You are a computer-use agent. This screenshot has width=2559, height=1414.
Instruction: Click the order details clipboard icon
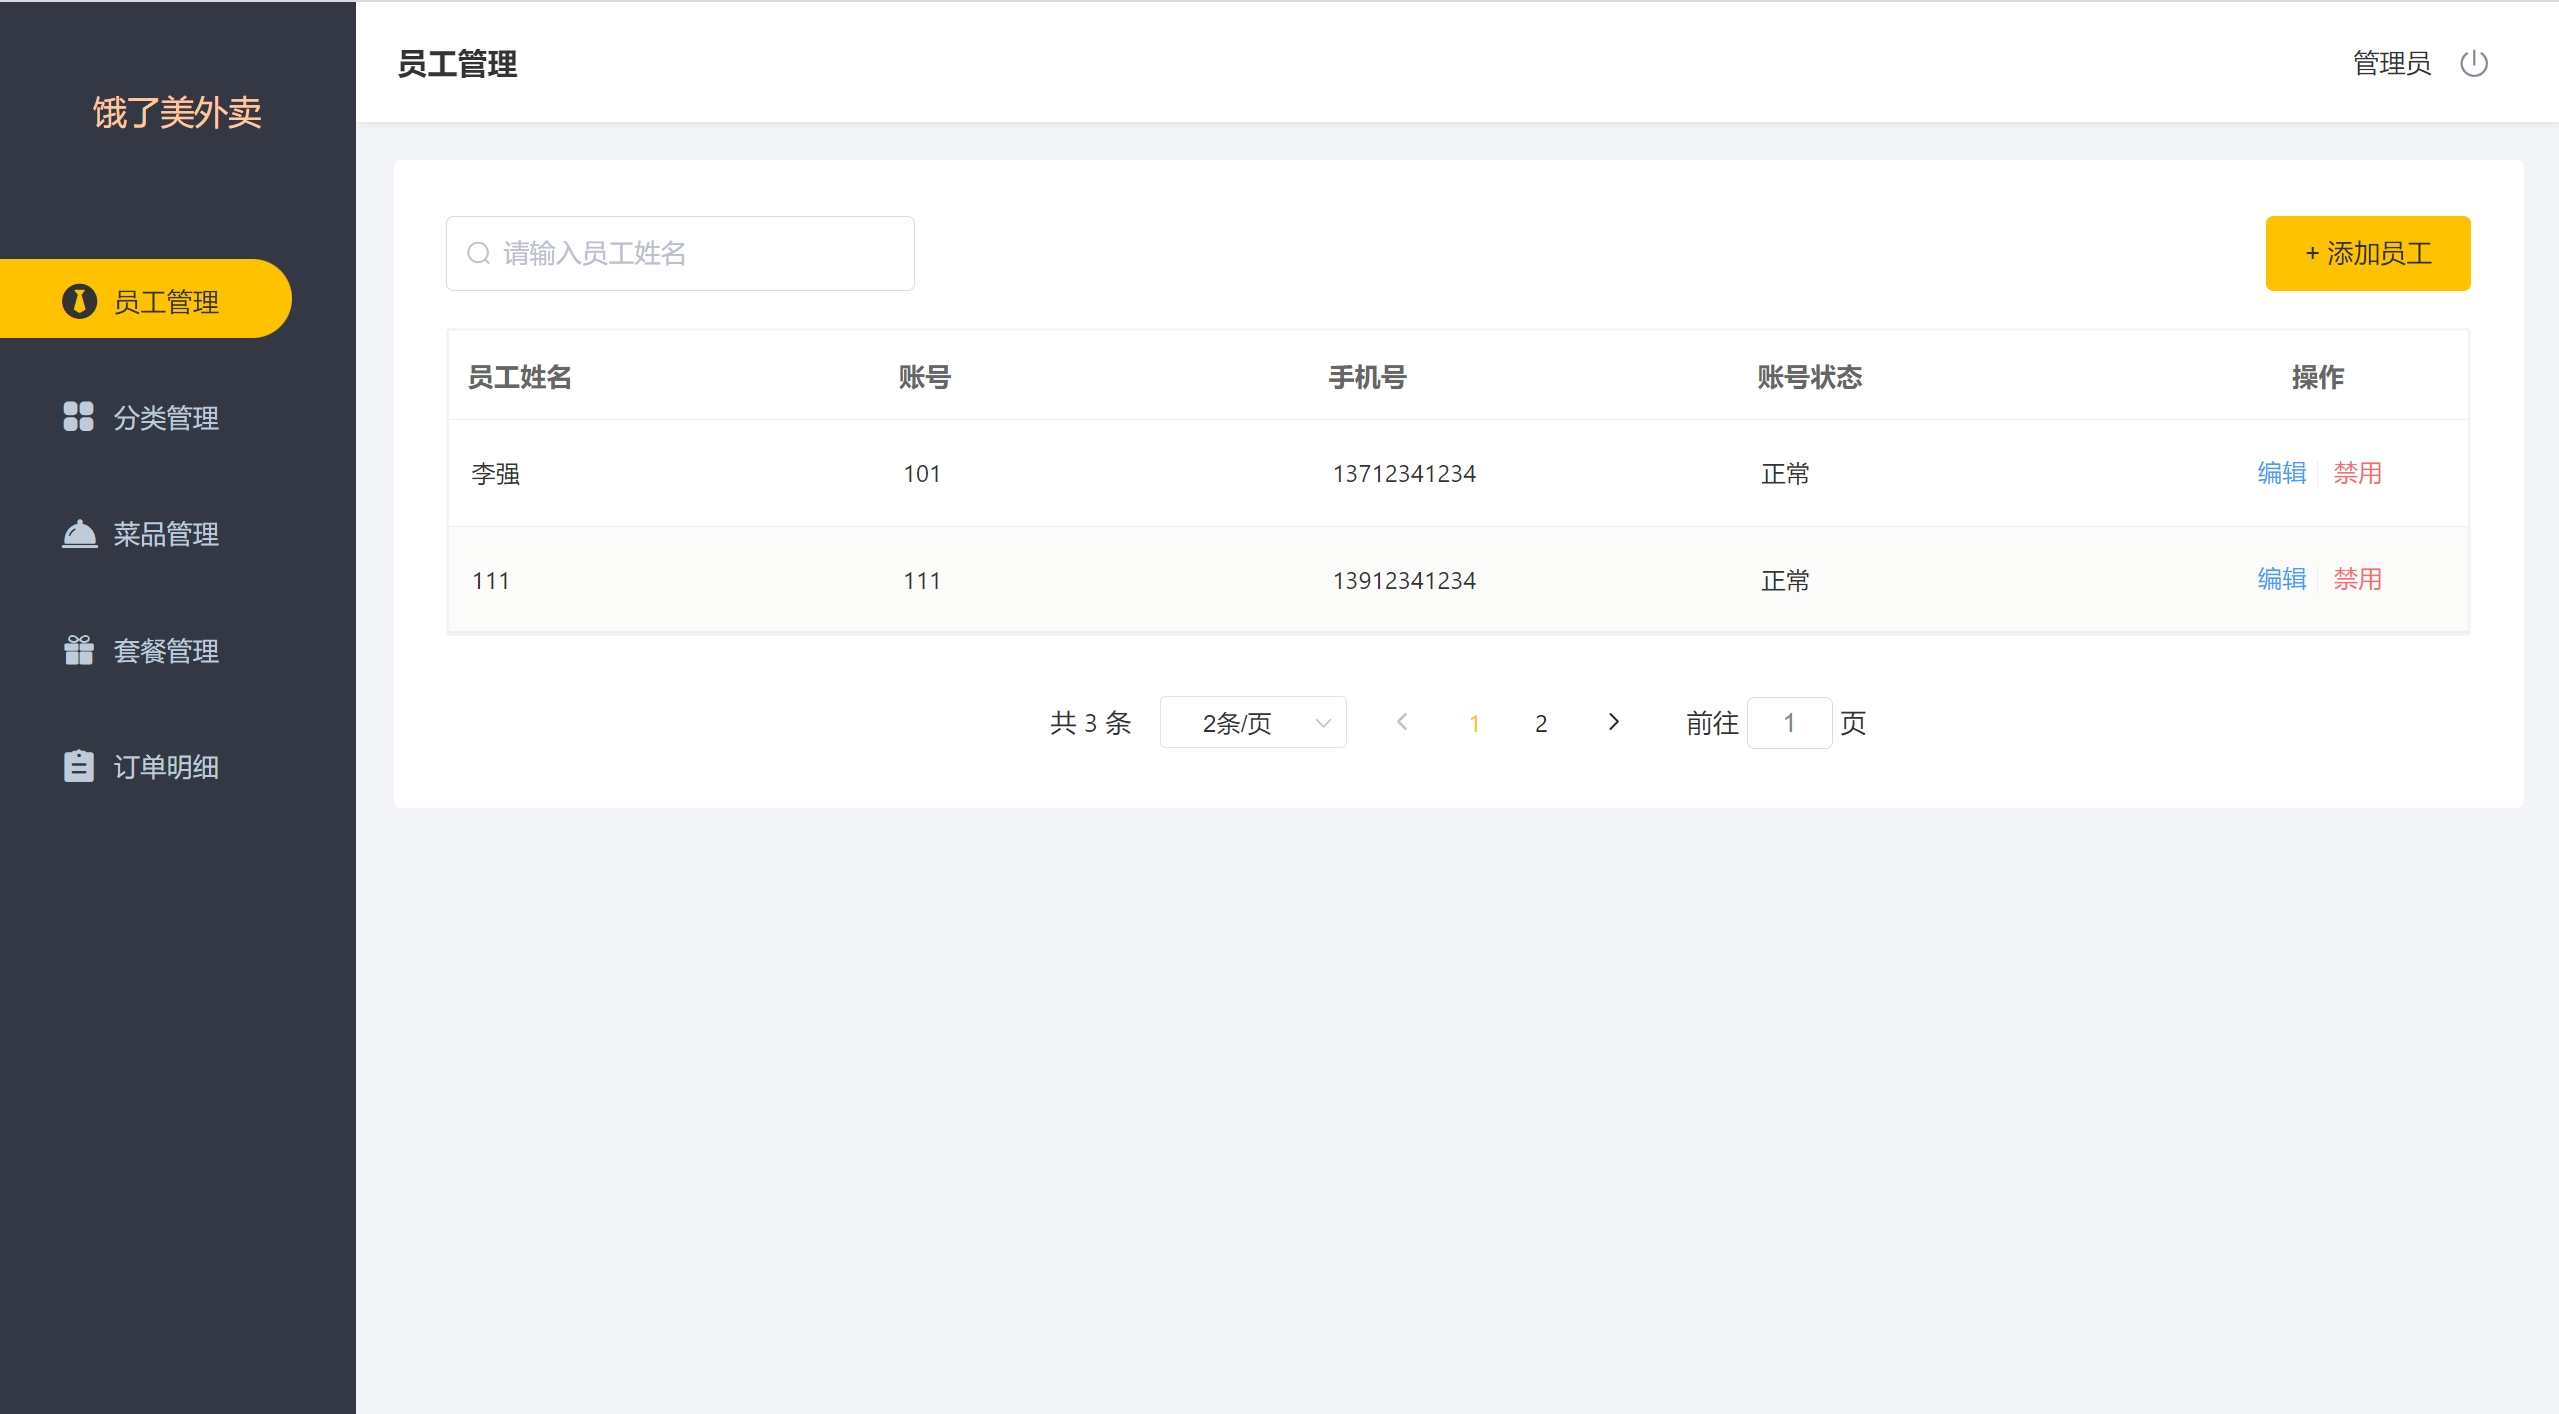tap(79, 766)
